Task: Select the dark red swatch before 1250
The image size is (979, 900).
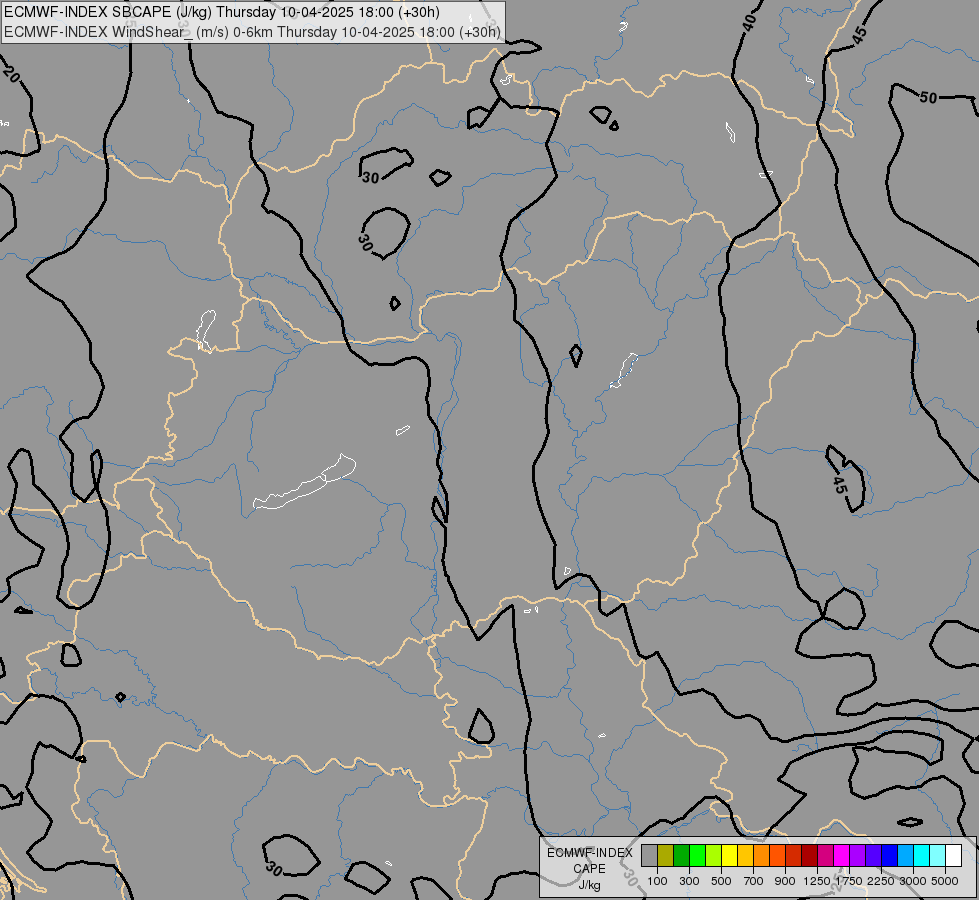Action: 809,855
